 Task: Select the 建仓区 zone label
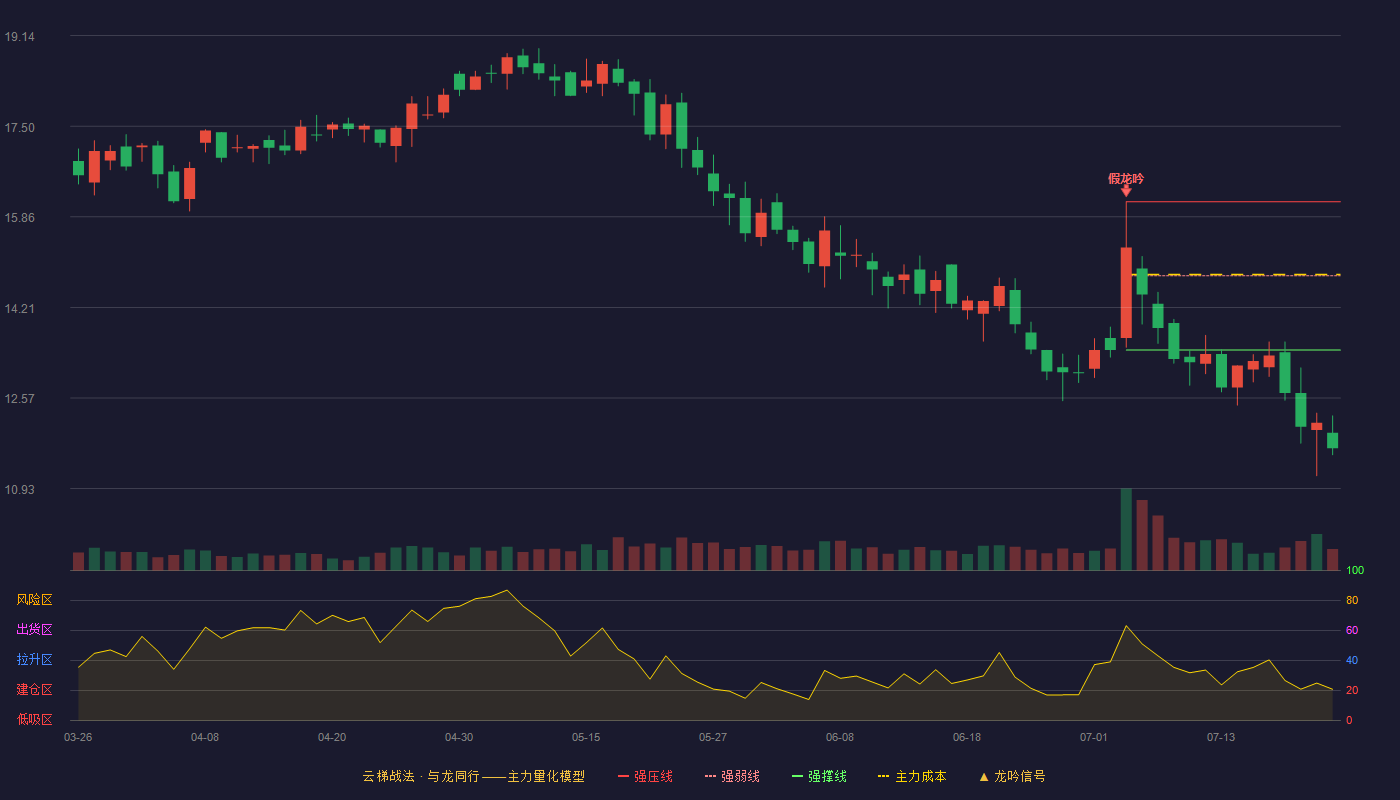pos(34,690)
